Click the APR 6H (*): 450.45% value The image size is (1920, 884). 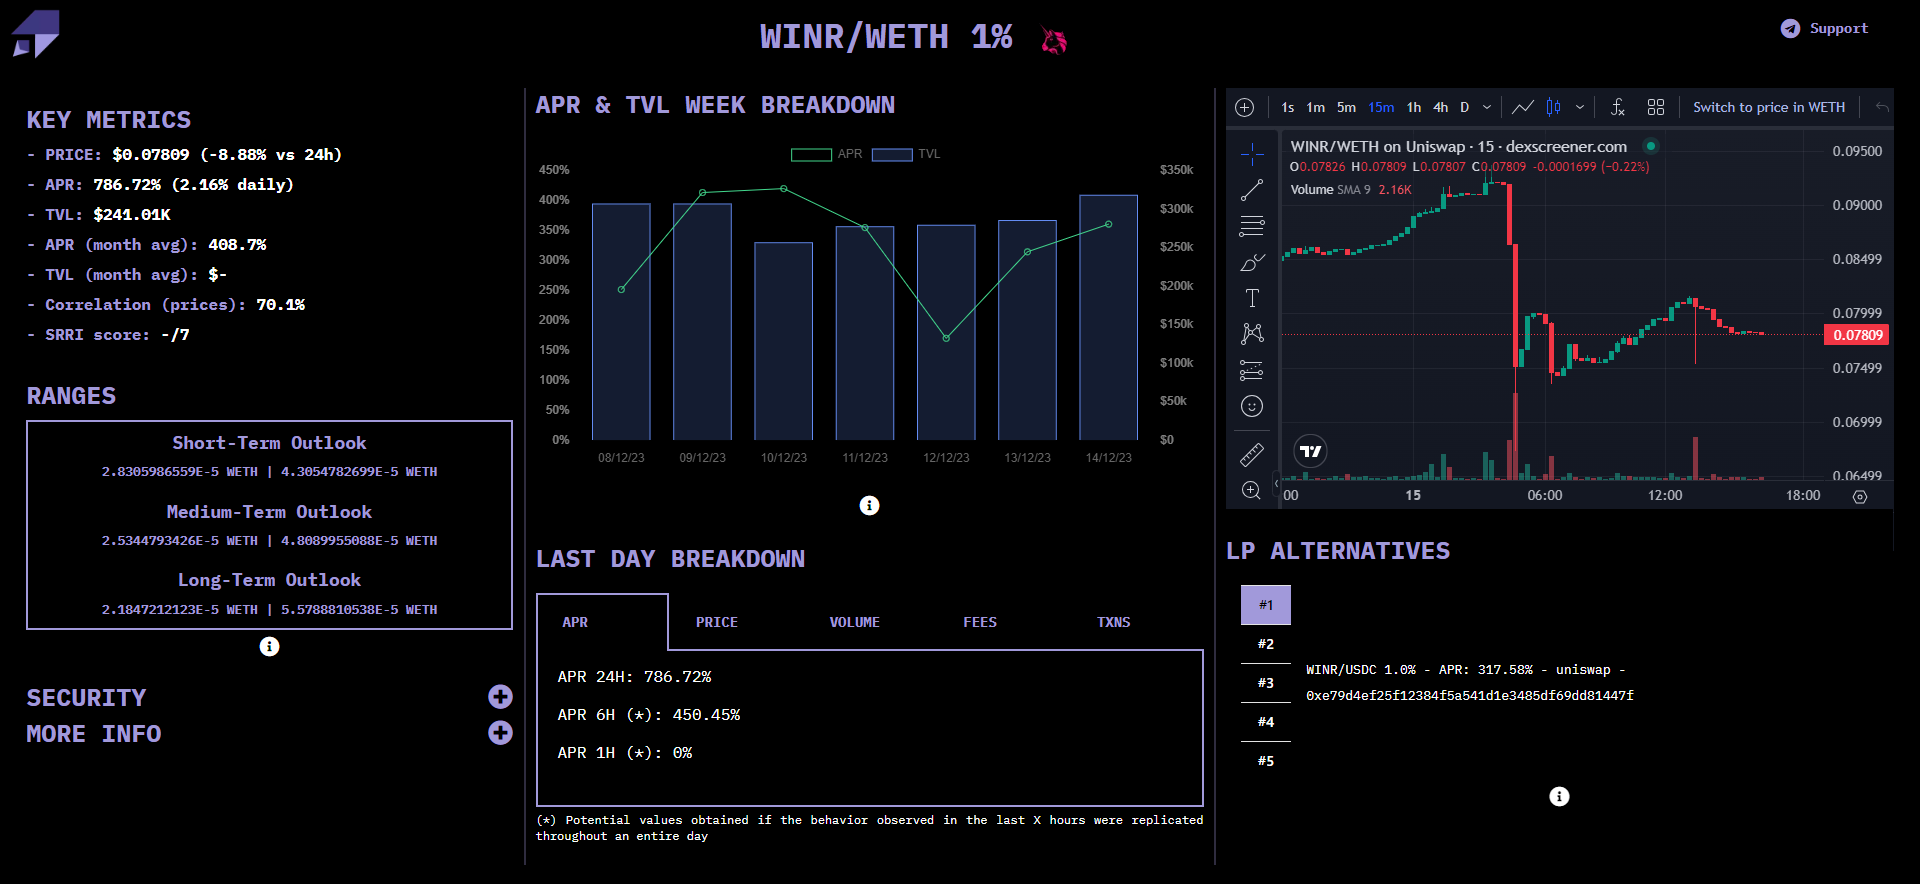(x=648, y=715)
